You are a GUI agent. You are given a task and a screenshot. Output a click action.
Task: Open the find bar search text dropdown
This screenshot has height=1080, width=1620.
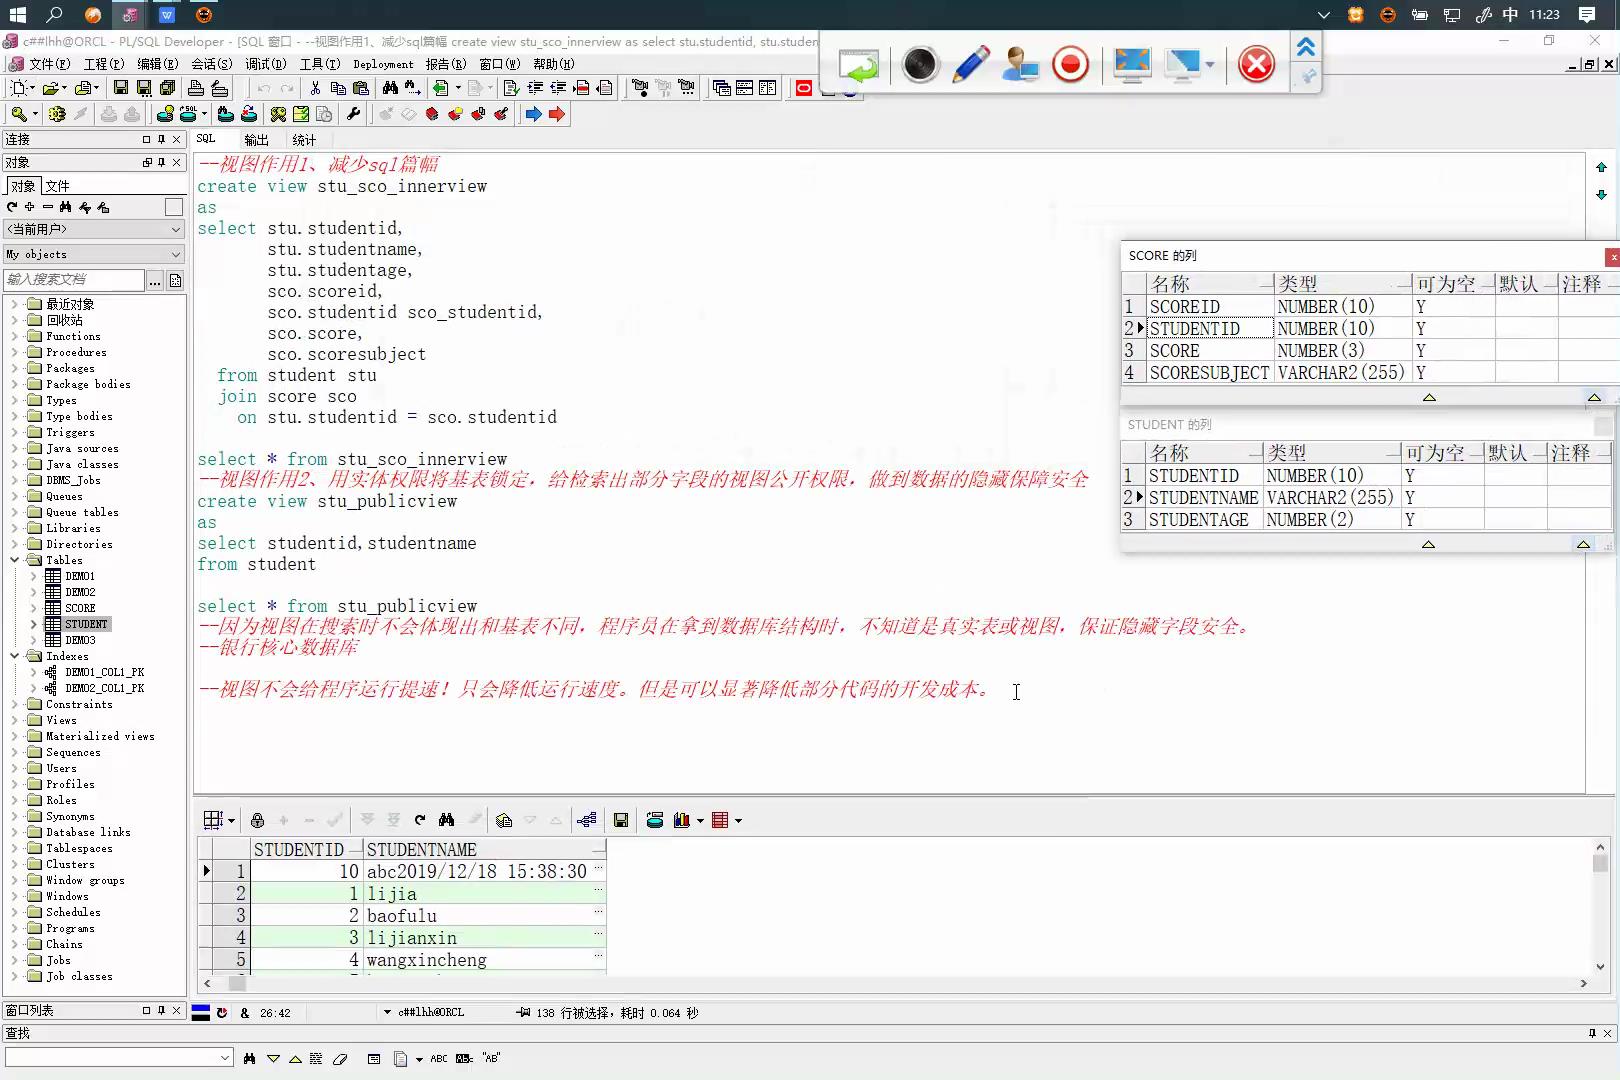pyautogui.click(x=225, y=1058)
